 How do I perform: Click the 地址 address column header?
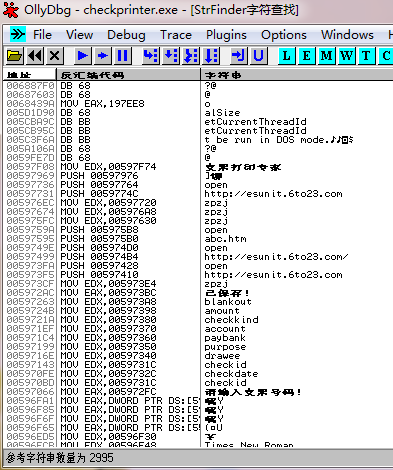click(29, 75)
